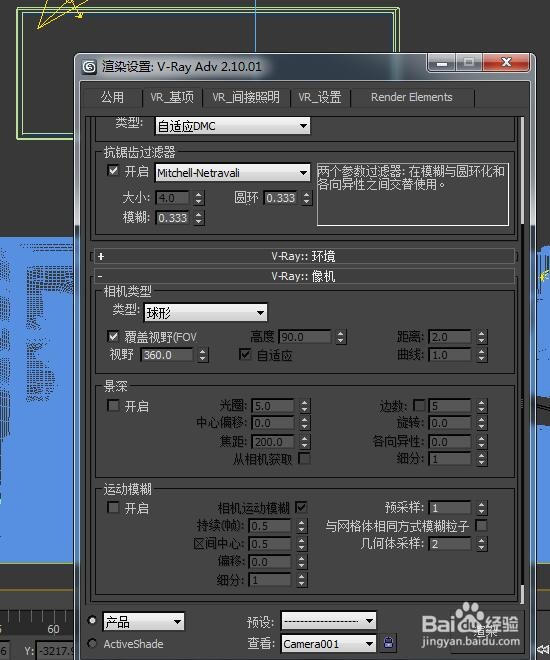
Task: Click the 偏移 field showing 0.0
Action: tap(270, 562)
